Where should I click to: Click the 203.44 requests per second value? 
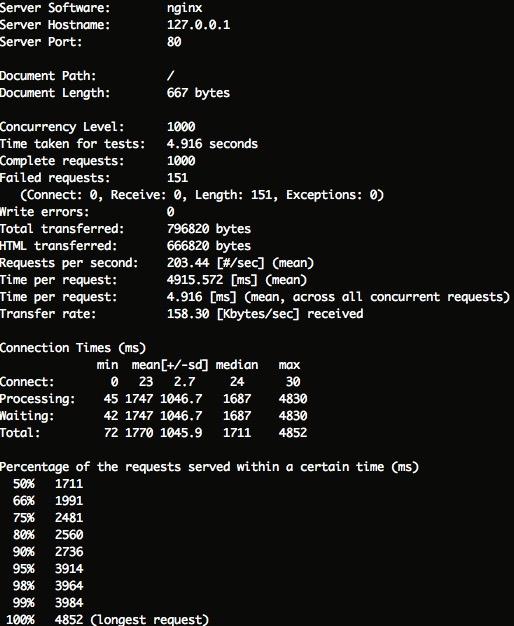[x=188, y=263]
